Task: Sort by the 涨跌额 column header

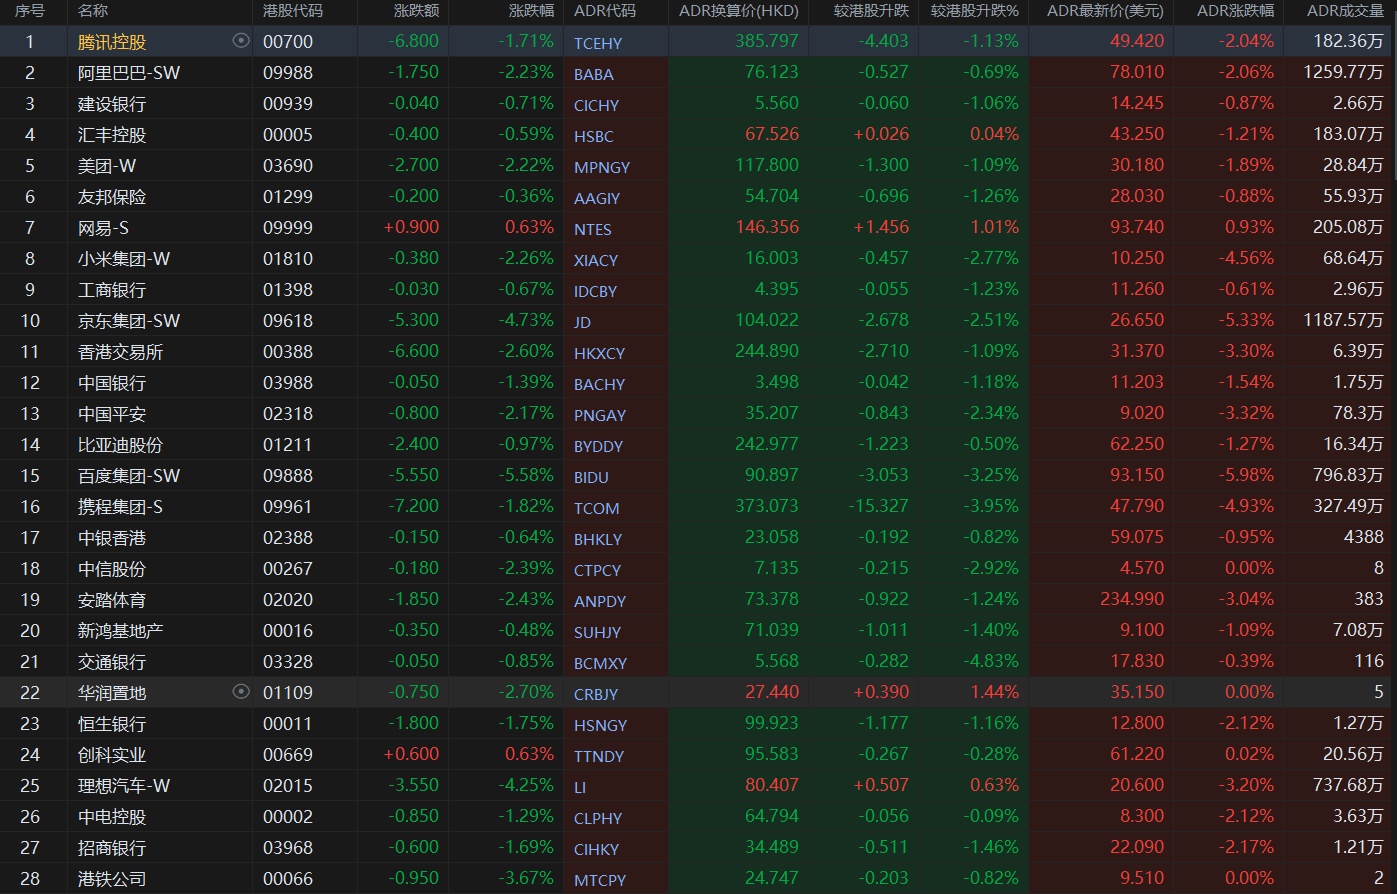Action: [x=416, y=11]
